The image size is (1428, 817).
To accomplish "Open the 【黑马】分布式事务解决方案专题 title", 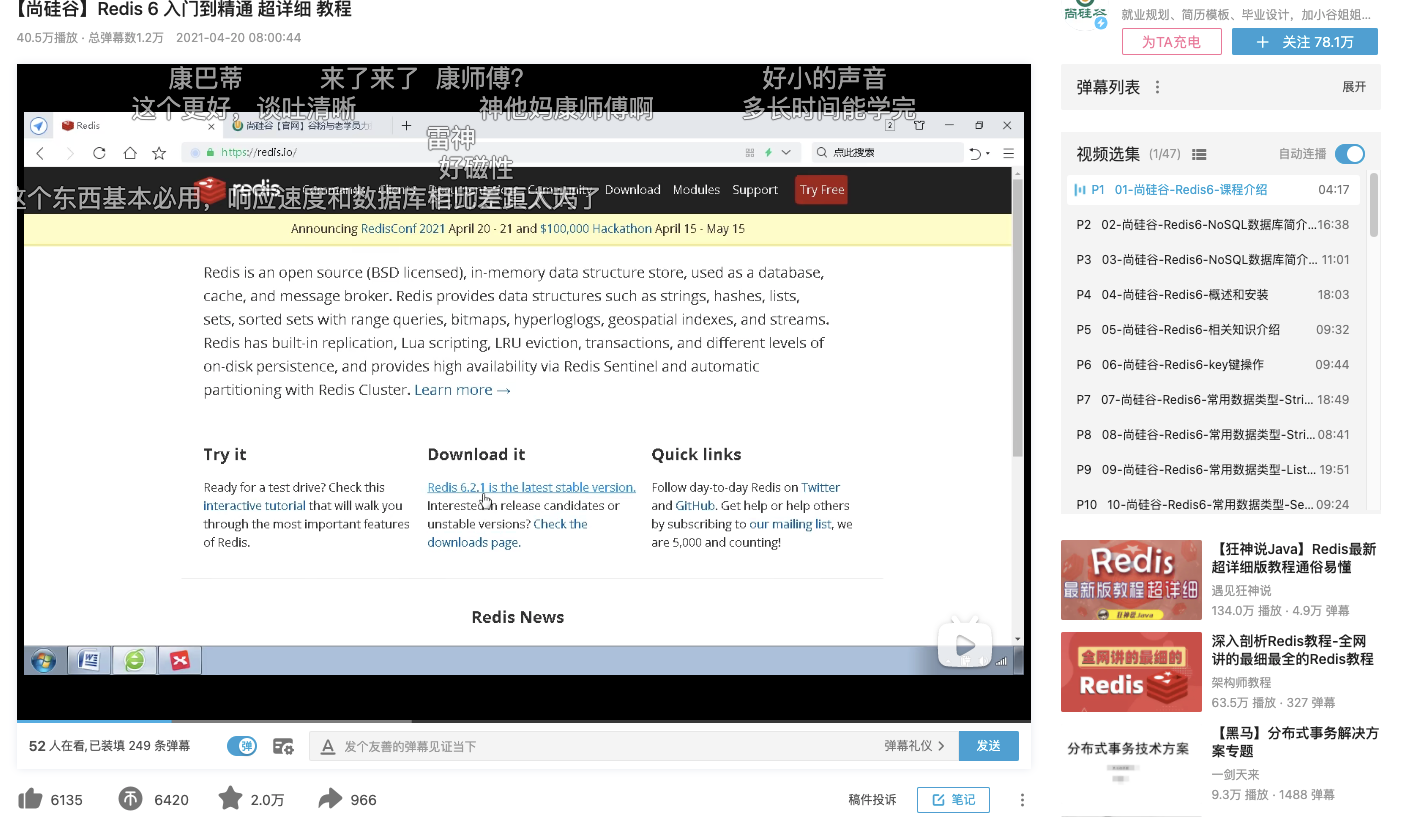I will click(1295, 742).
